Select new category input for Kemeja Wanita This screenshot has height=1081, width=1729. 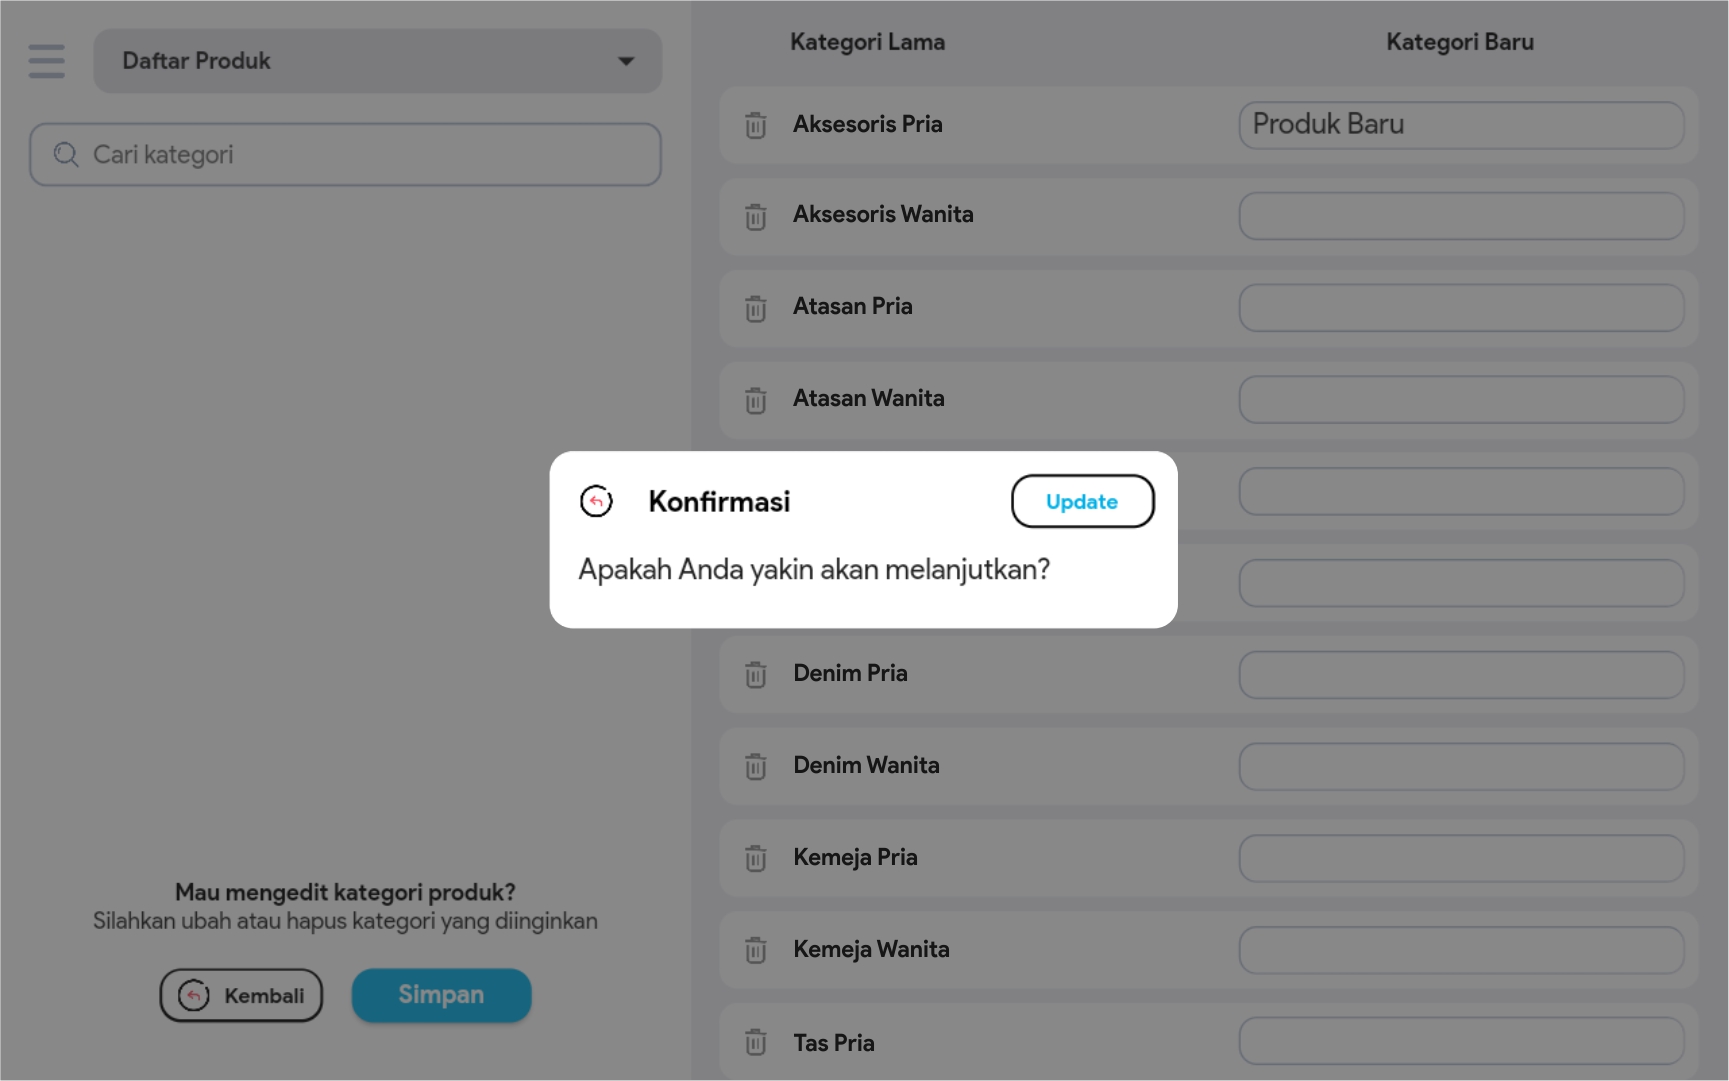(1461, 950)
